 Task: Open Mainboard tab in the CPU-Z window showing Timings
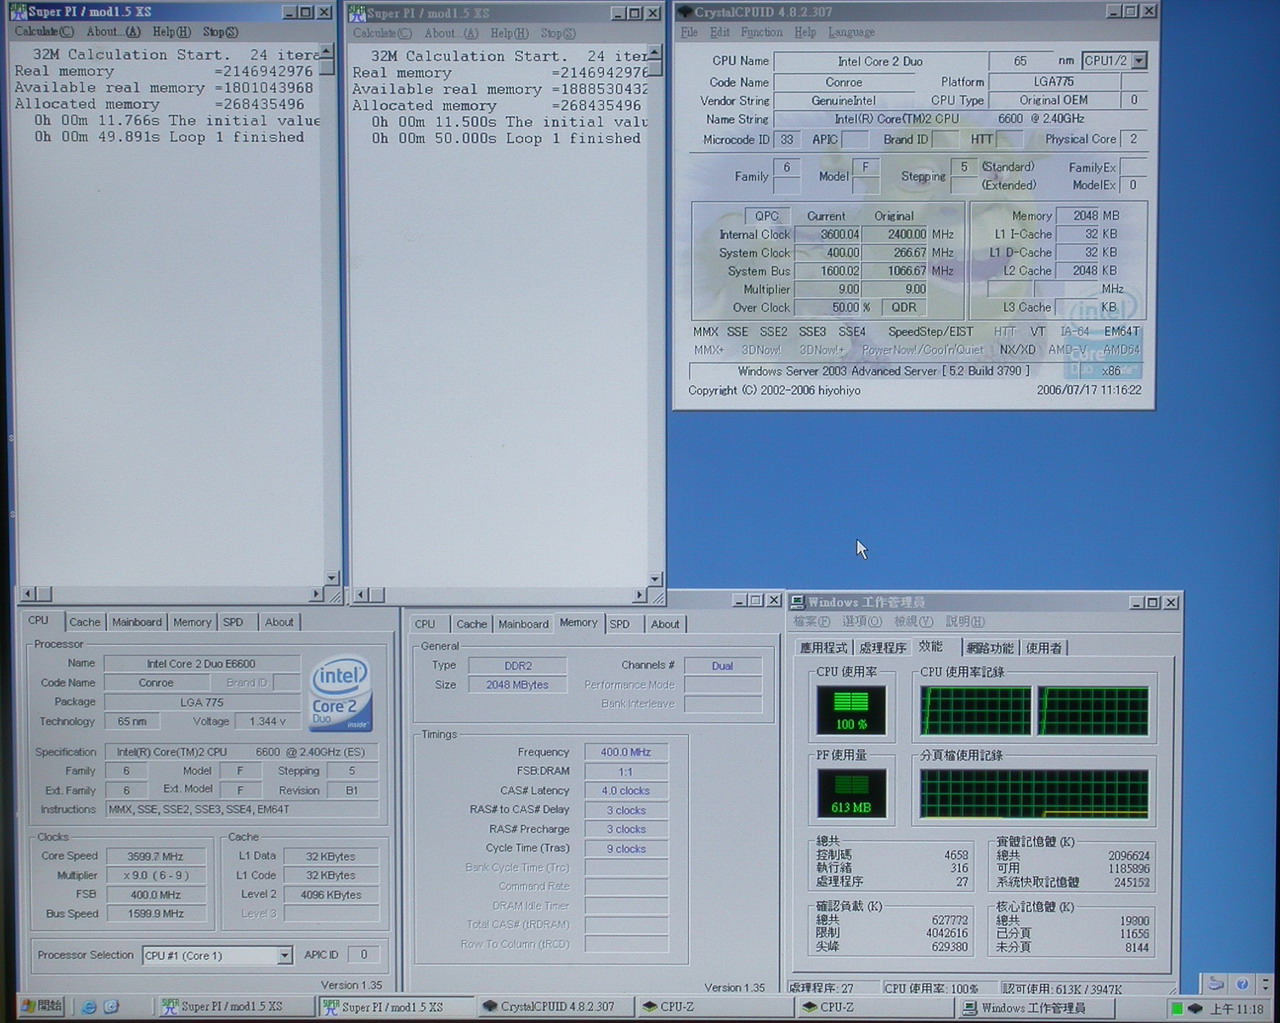pos(523,624)
